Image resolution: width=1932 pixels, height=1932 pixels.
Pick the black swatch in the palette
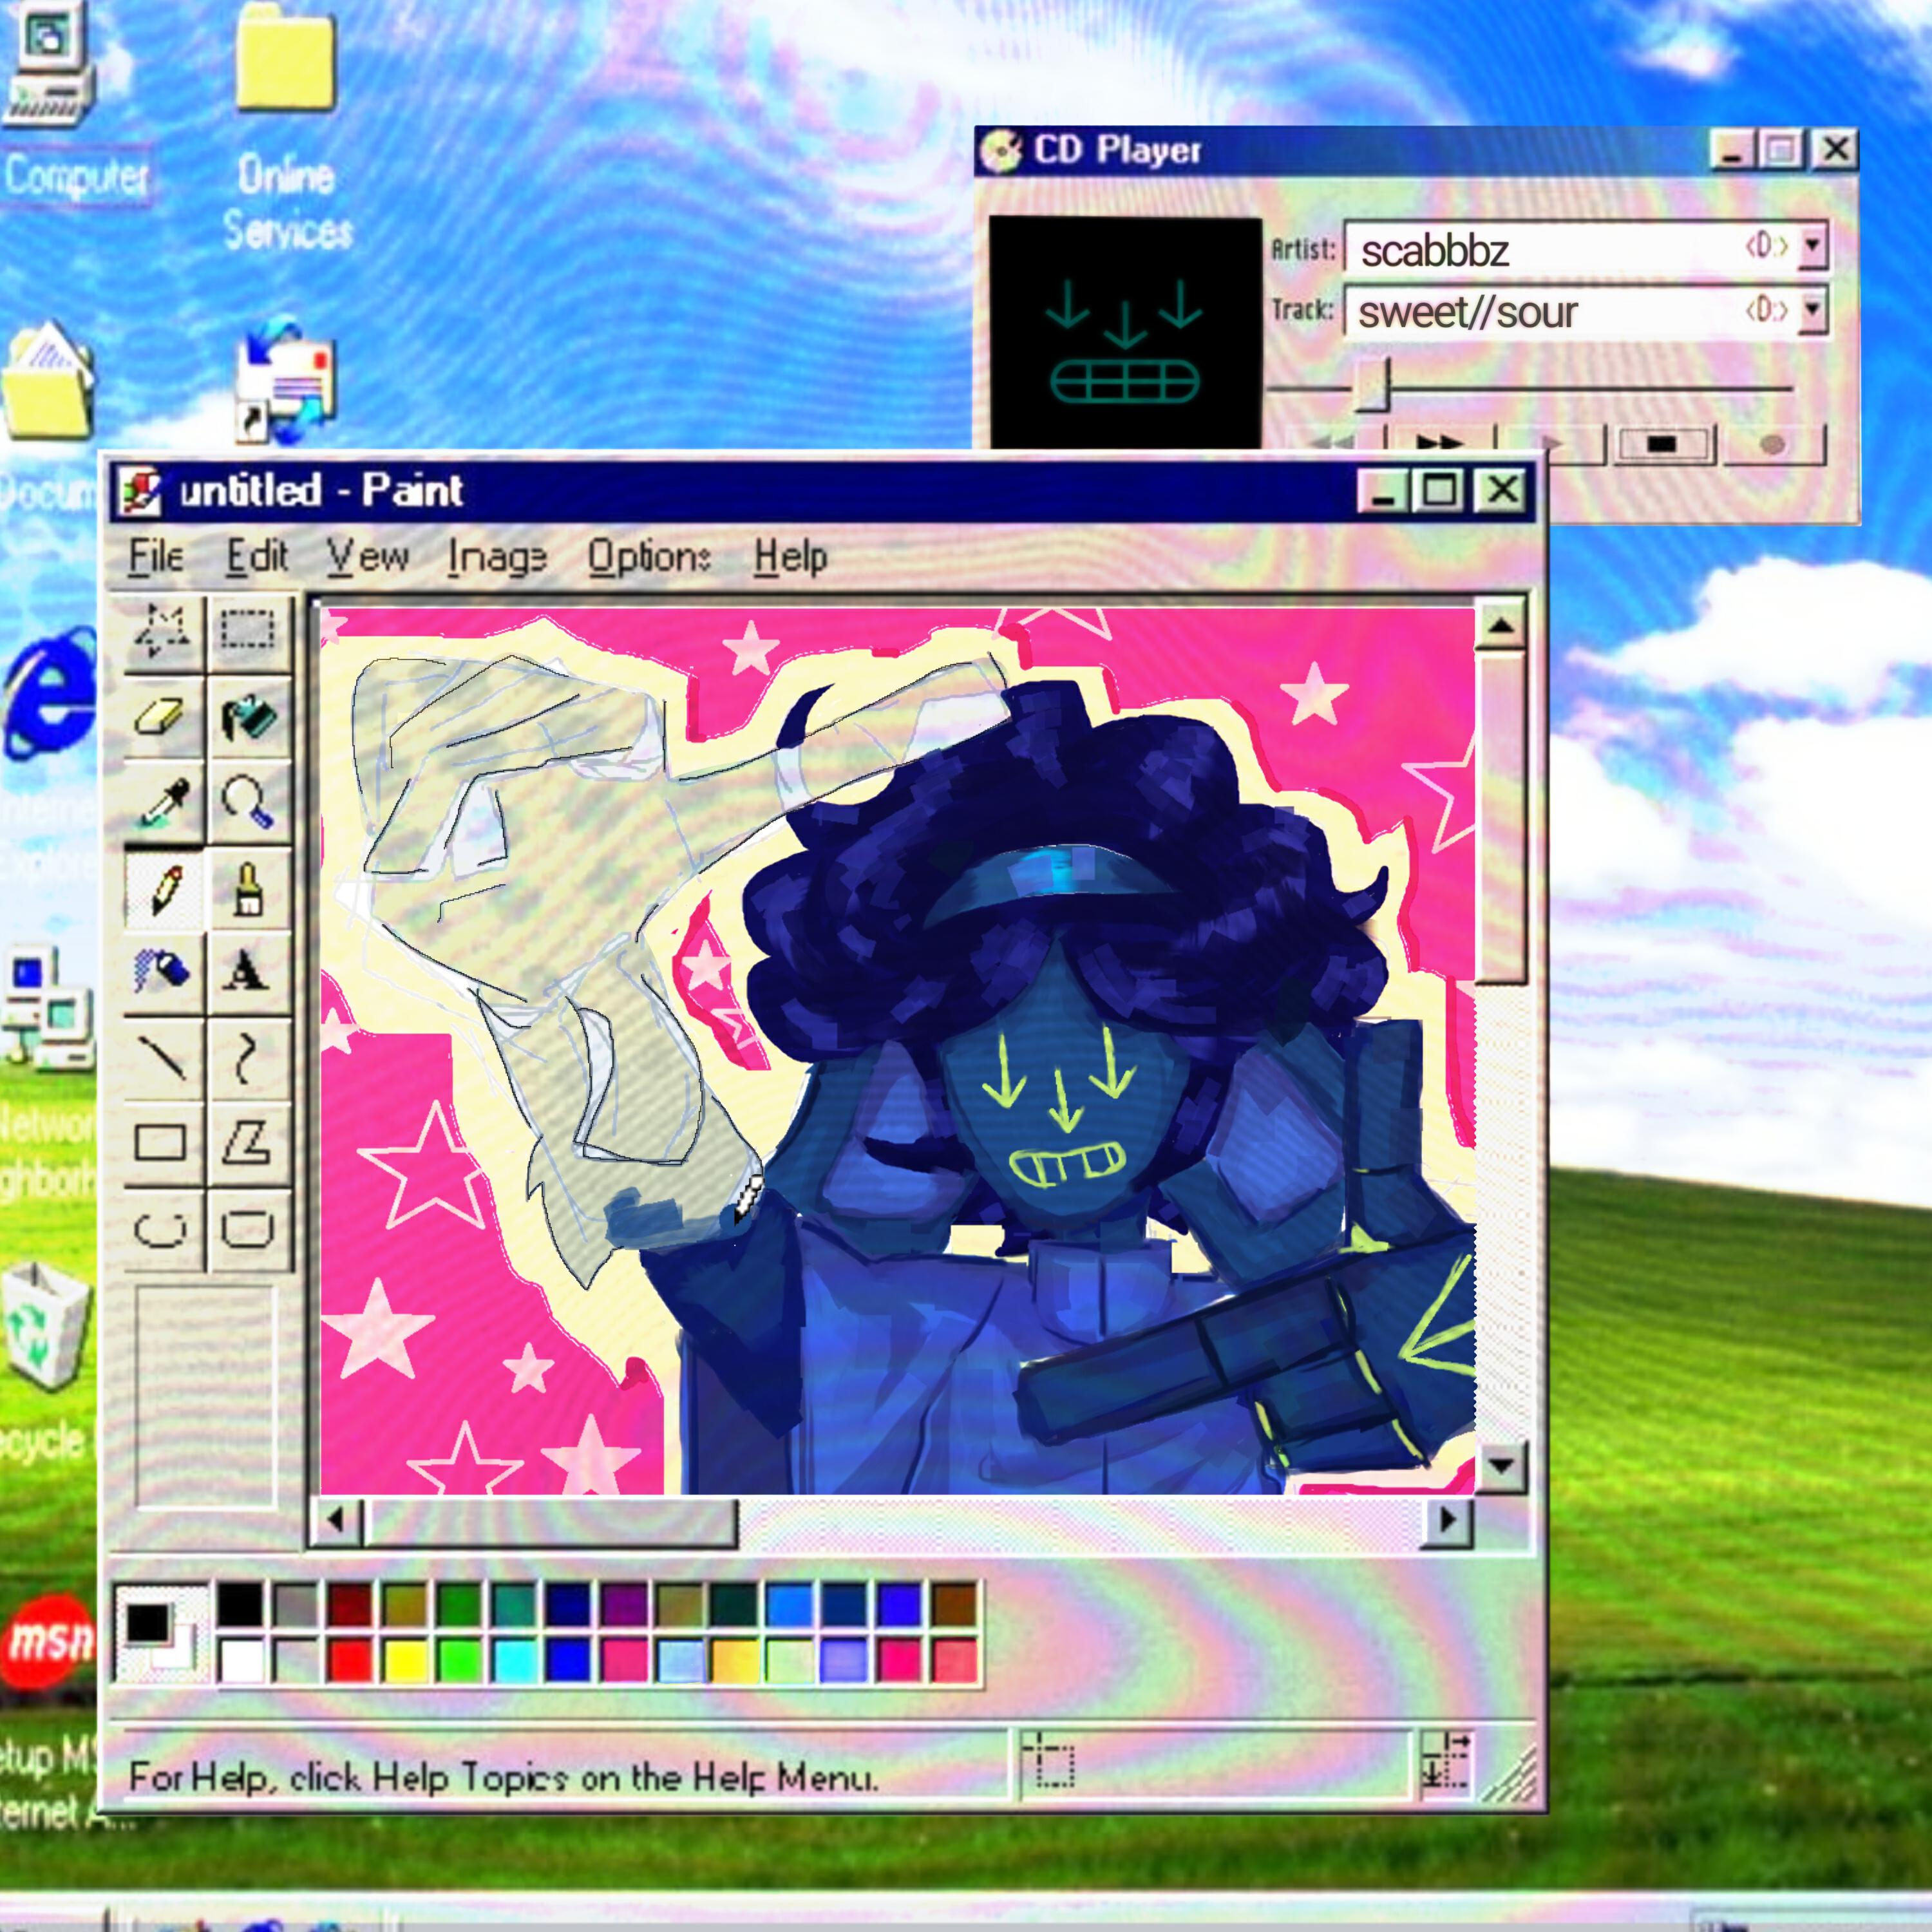pos(241,1605)
